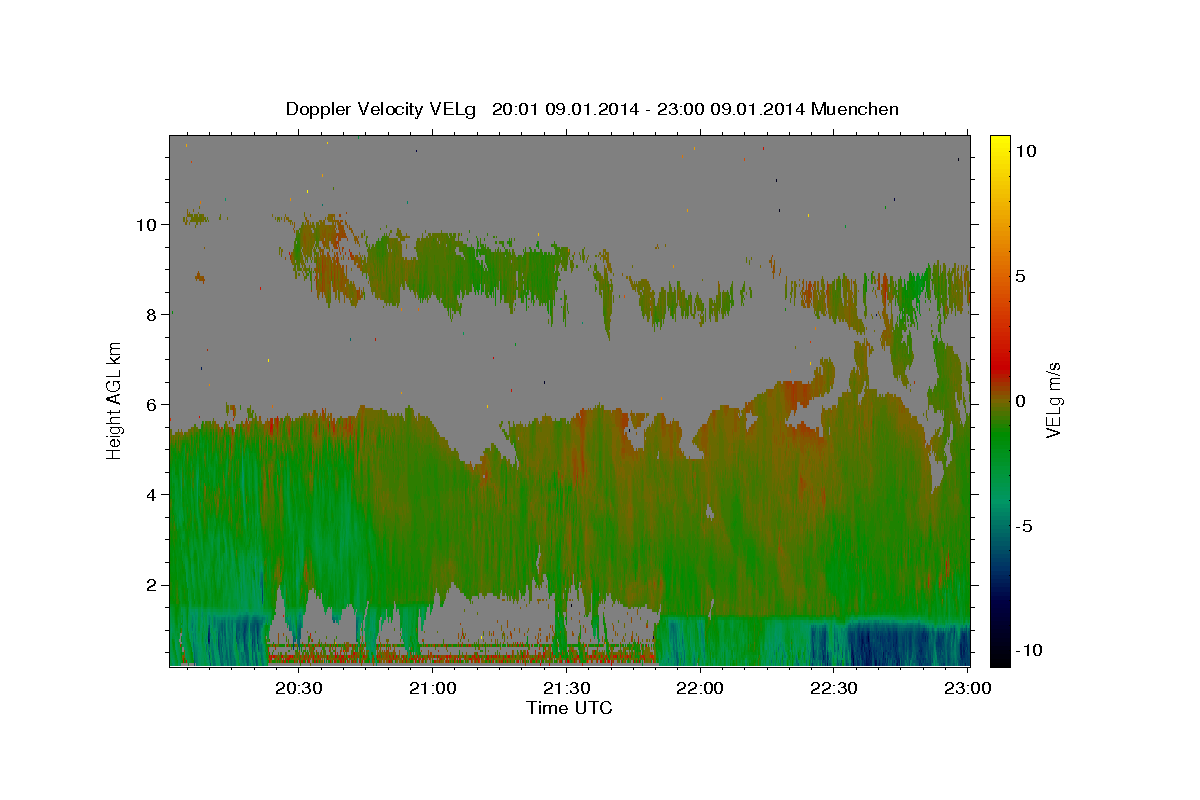Image resolution: width=1200 pixels, height=800 pixels.
Task: Click the 22:30 time tick label
Action: tap(833, 688)
